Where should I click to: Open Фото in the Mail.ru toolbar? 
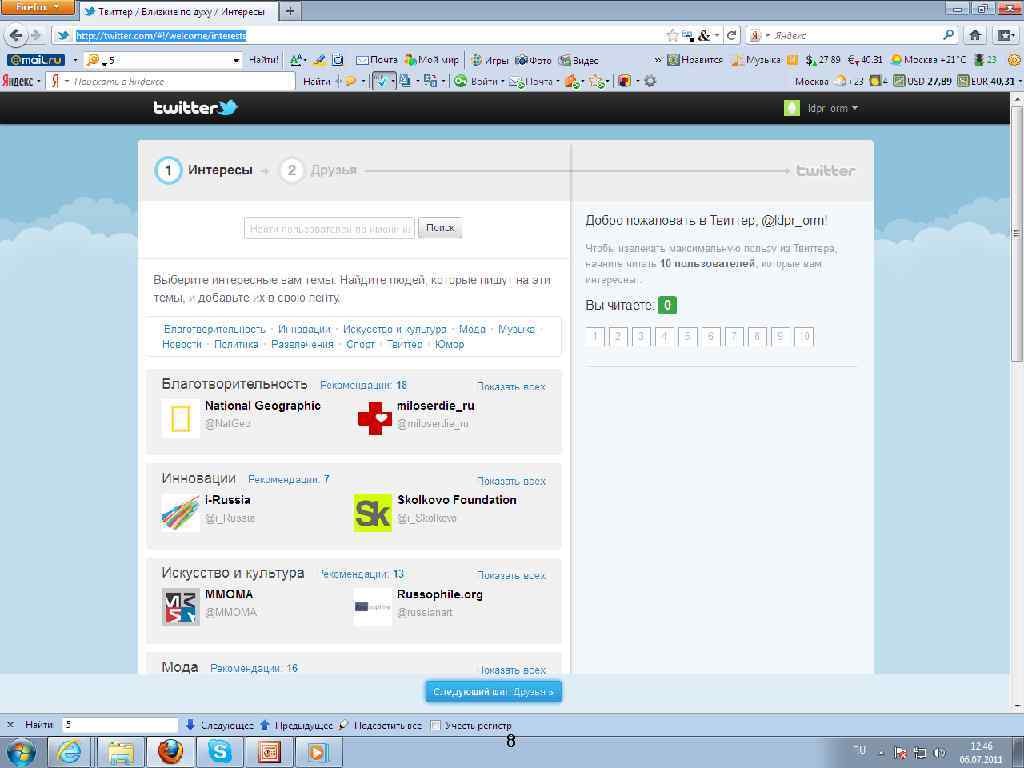point(534,60)
